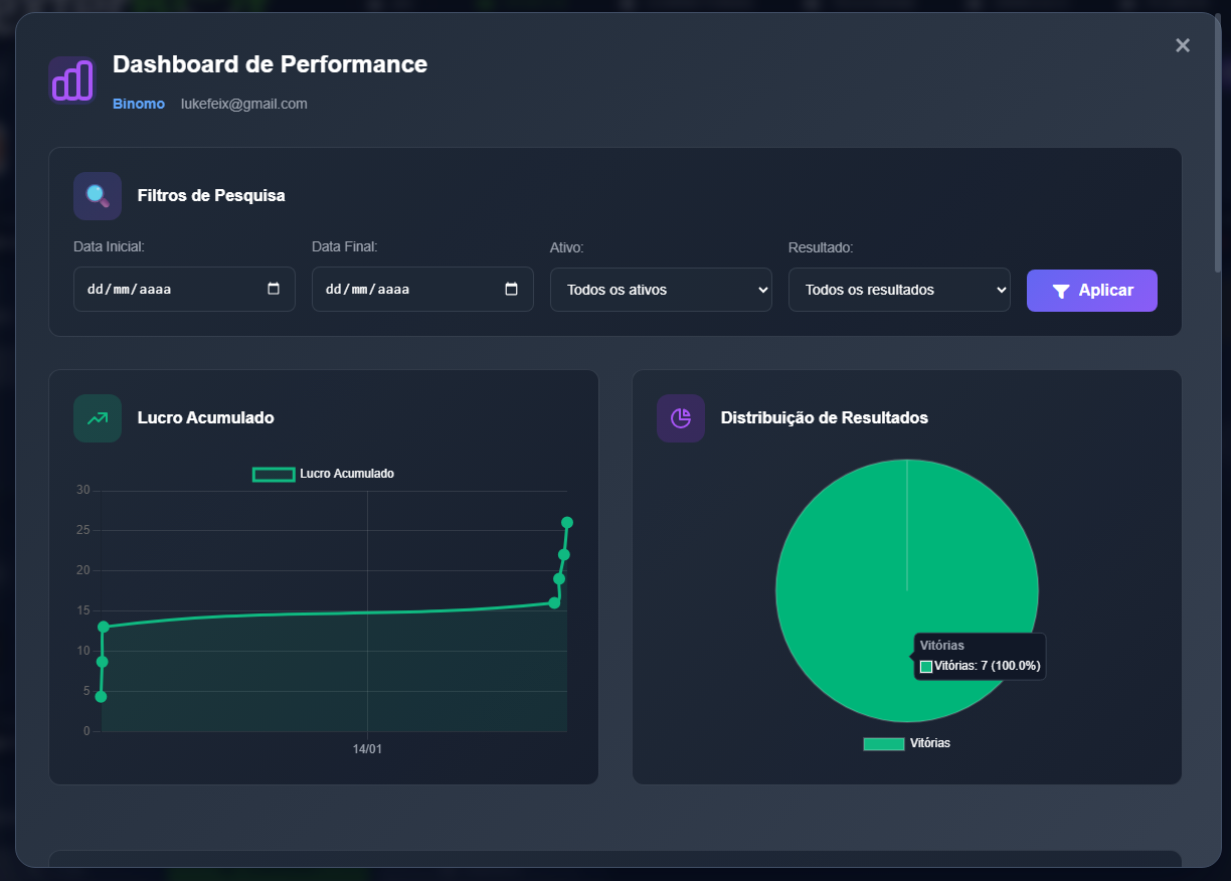Viewport: 1231px width, 881px height.
Task: Toggle Lucro Acumulado legend in line chart
Action: (x=323, y=474)
